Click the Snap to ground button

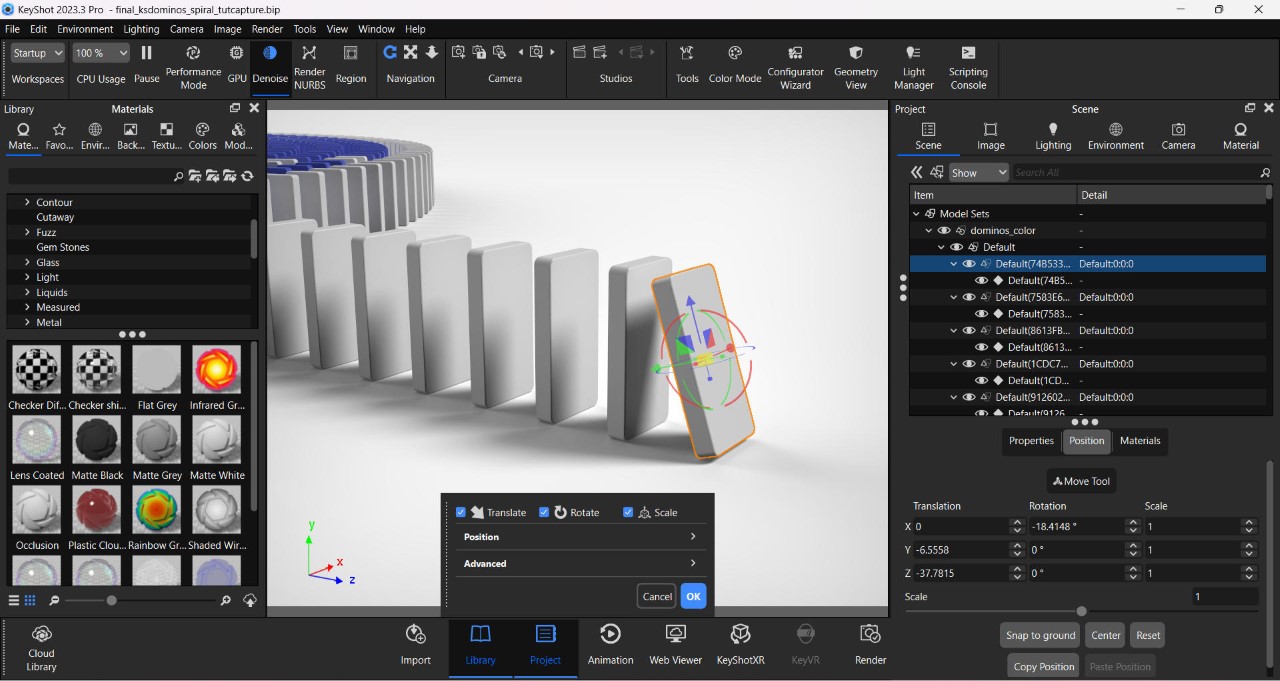(x=1040, y=635)
